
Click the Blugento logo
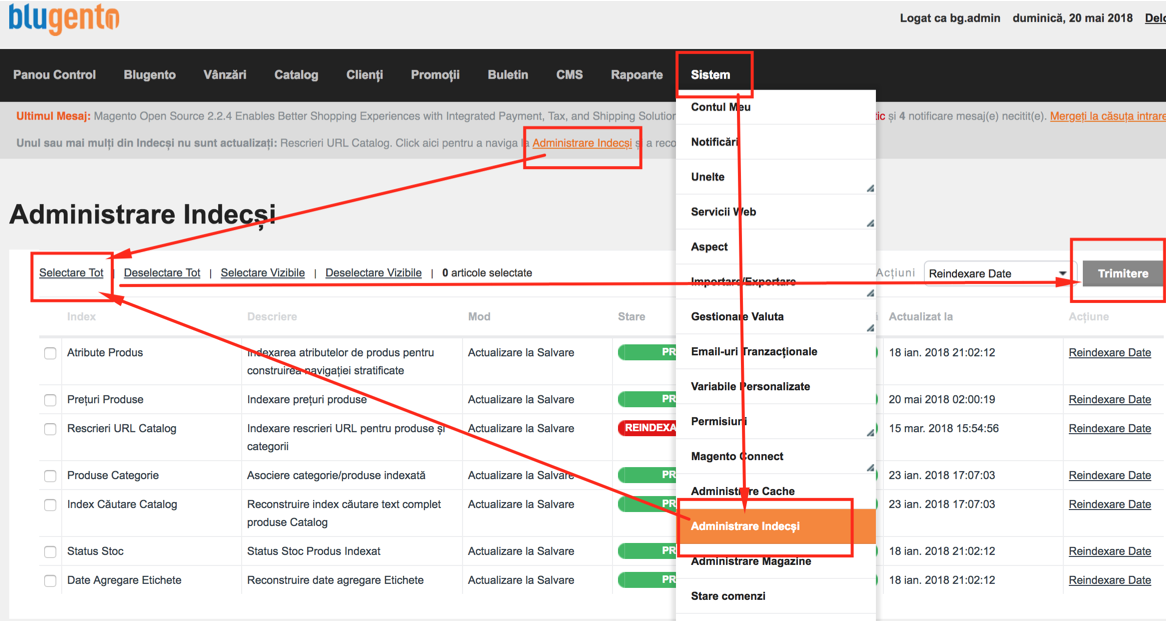pos(63,19)
